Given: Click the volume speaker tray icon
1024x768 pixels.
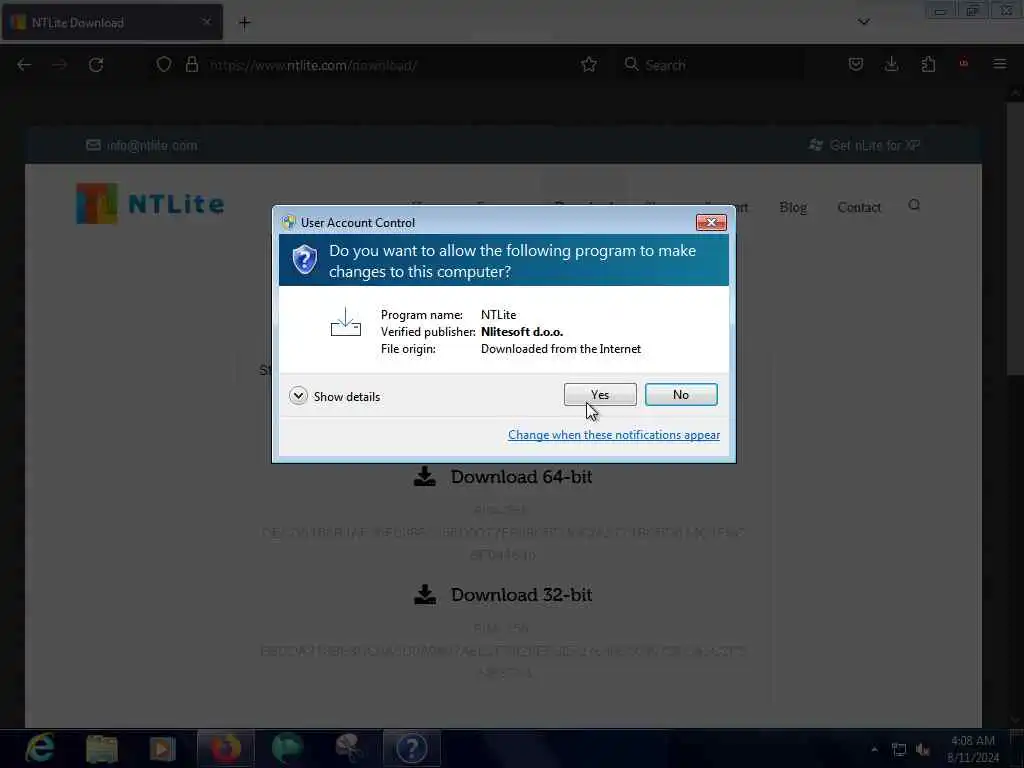Looking at the screenshot, I should pos(923,750).
